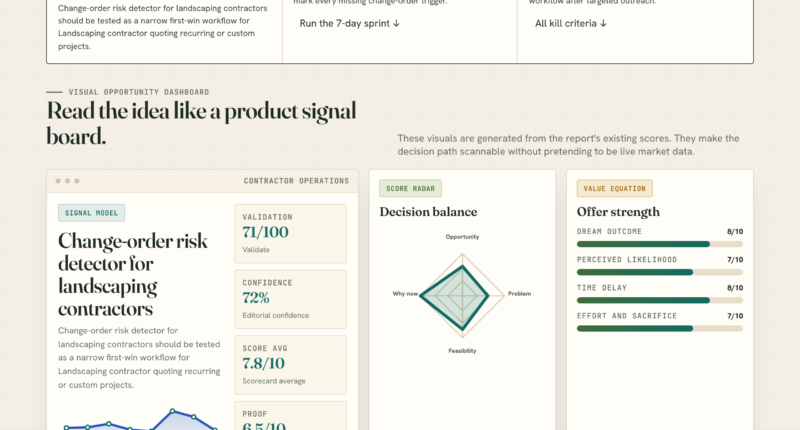The height and width of the screenshot is (430, 800).
Task: Click the Perceived Likelihood progress bar
Action: pyautogui.click(x=660, y=272)
